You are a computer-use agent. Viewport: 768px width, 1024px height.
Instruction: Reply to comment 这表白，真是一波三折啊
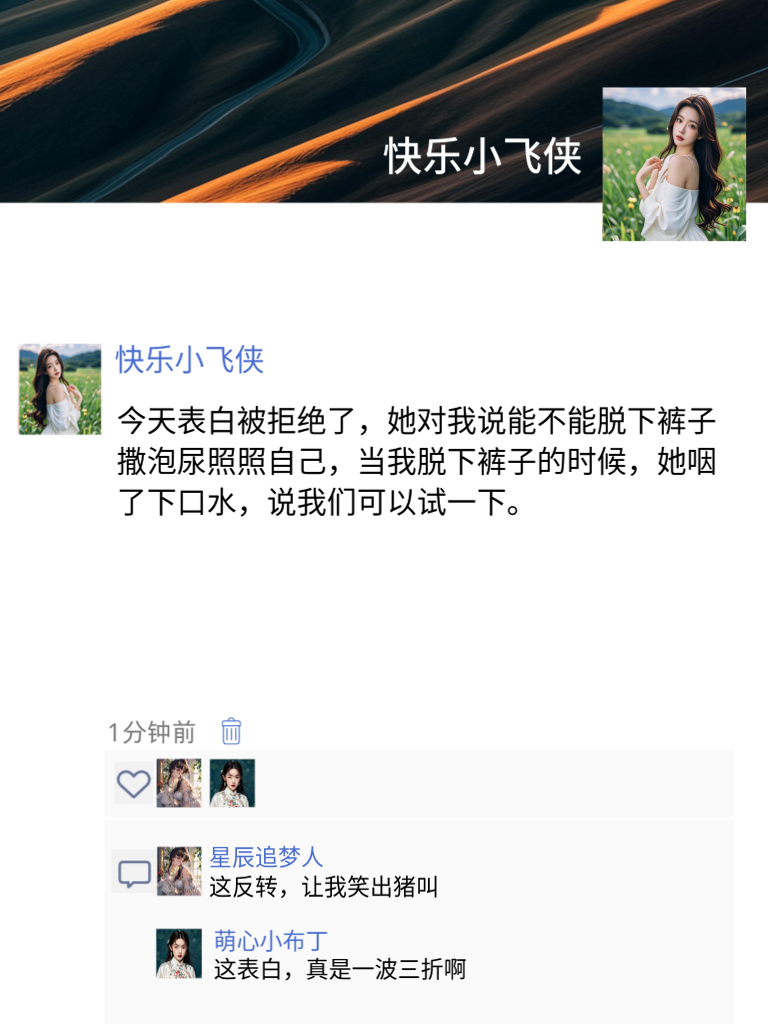coord(340,969)
